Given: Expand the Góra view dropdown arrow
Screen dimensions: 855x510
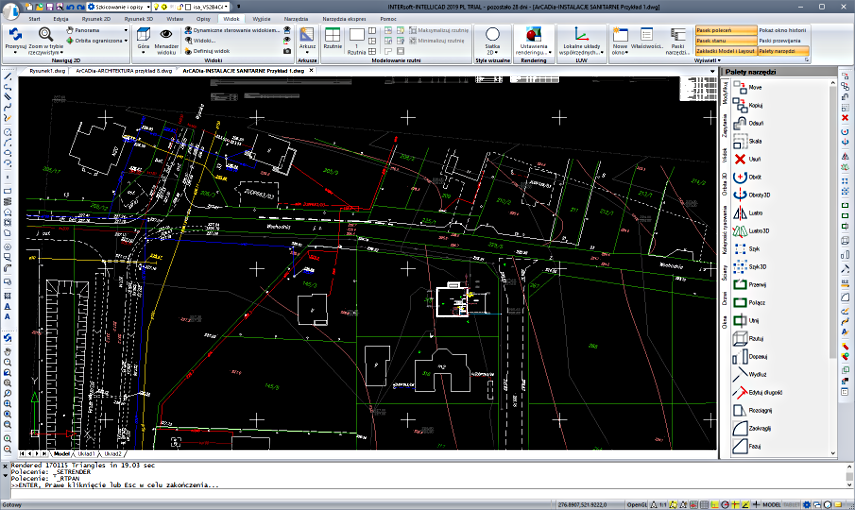Looking at the screenshot, I should (143, 53).
